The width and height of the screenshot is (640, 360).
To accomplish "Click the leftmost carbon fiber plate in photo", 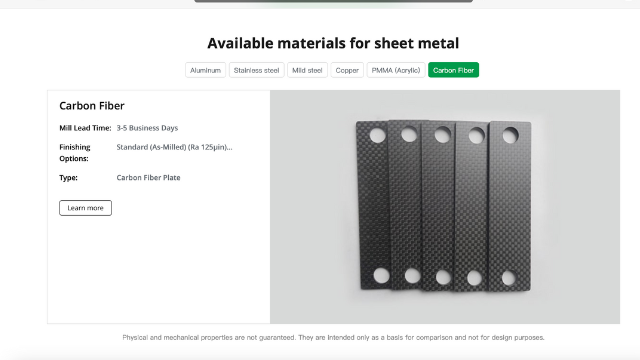I will tap(372, 204).
